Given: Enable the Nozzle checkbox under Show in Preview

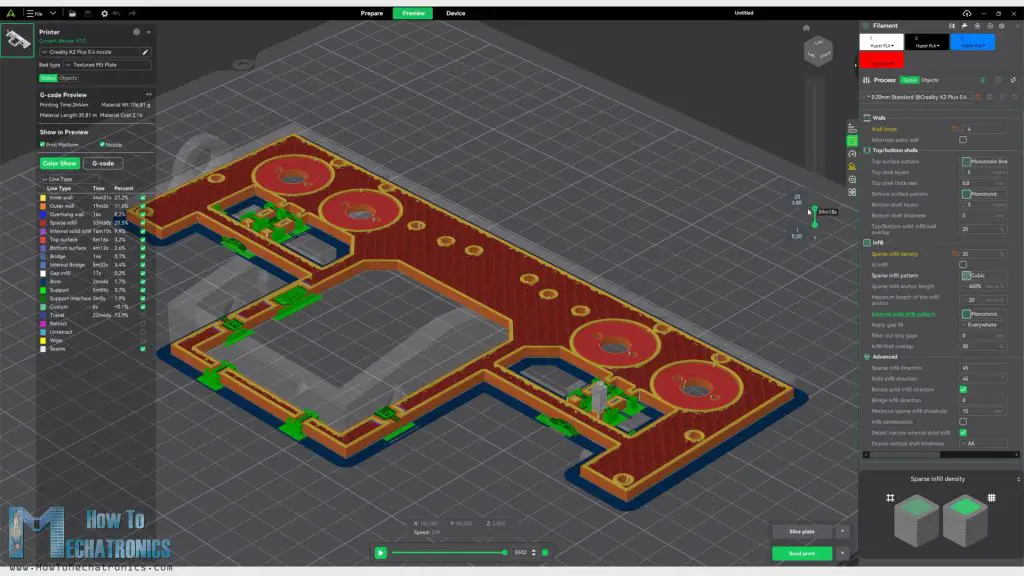Looking at the screenshot, I should pyautogui.click(x=101, y=144).
